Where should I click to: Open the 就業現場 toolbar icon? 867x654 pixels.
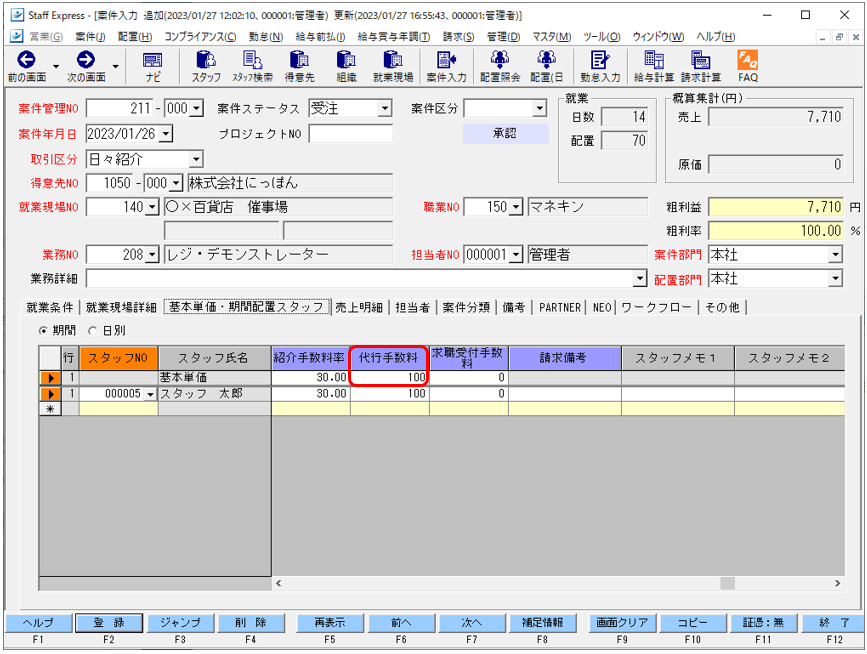tap(393, 60)
